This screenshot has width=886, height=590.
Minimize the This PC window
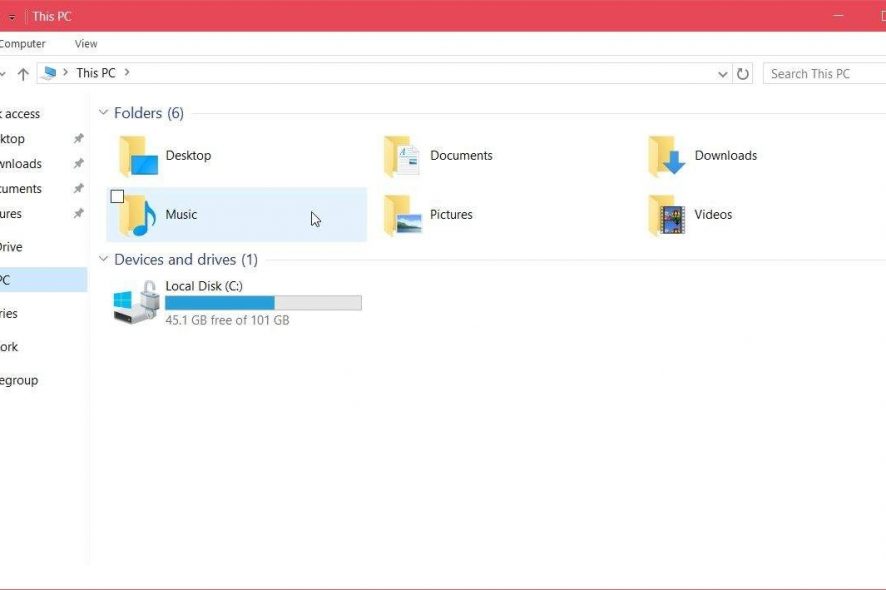point(839,16)
